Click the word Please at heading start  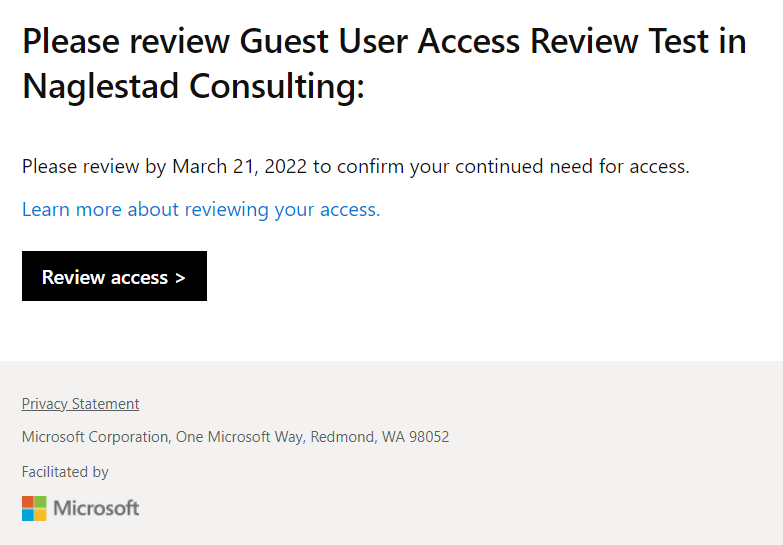[x=71, y=41]
